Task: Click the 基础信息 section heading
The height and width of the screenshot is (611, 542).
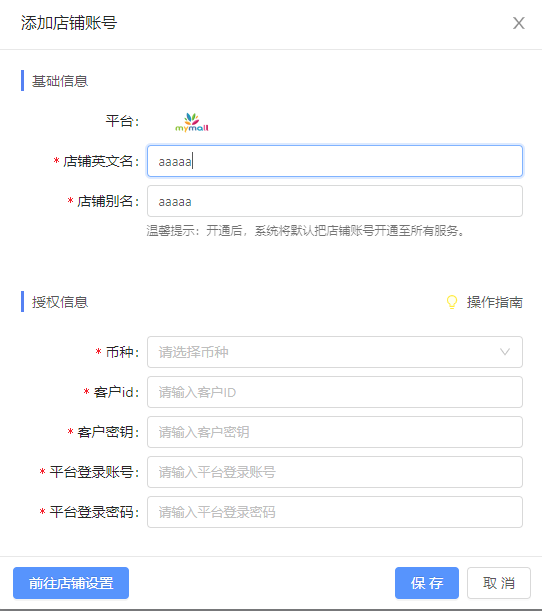Action: coord(60,81)
